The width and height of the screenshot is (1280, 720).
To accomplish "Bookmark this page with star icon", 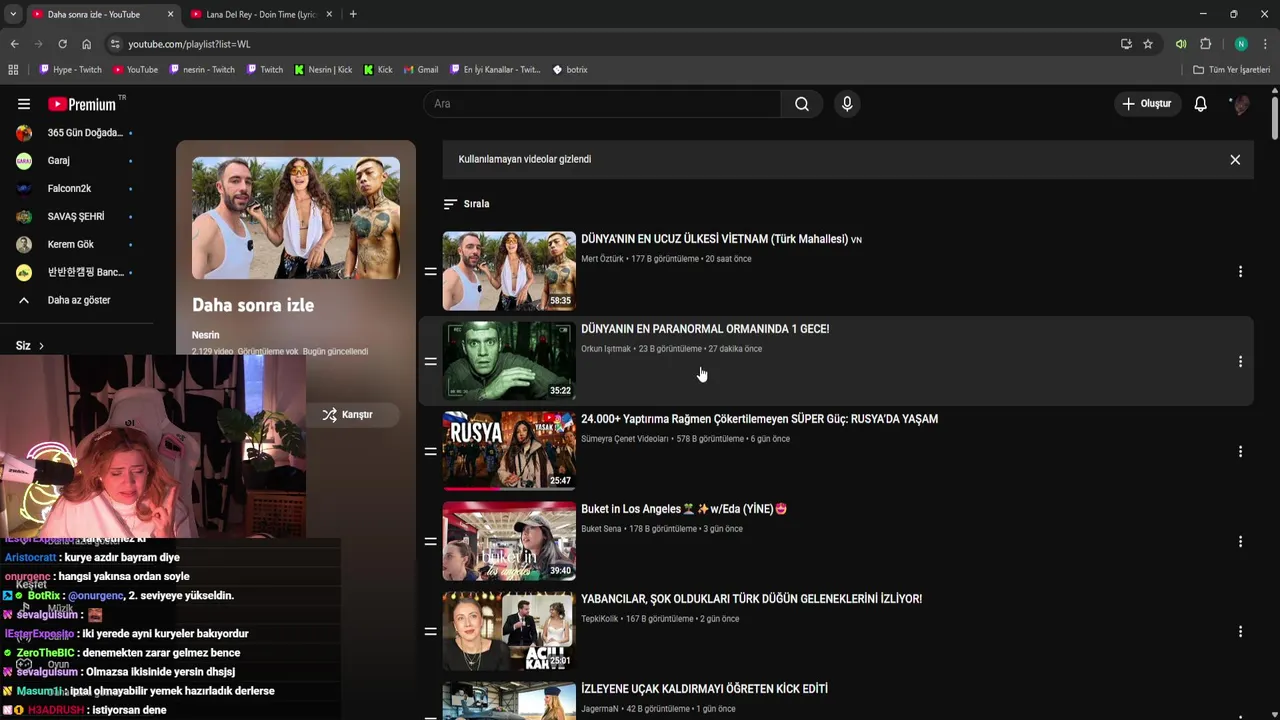I will [x=1148, y=44].
